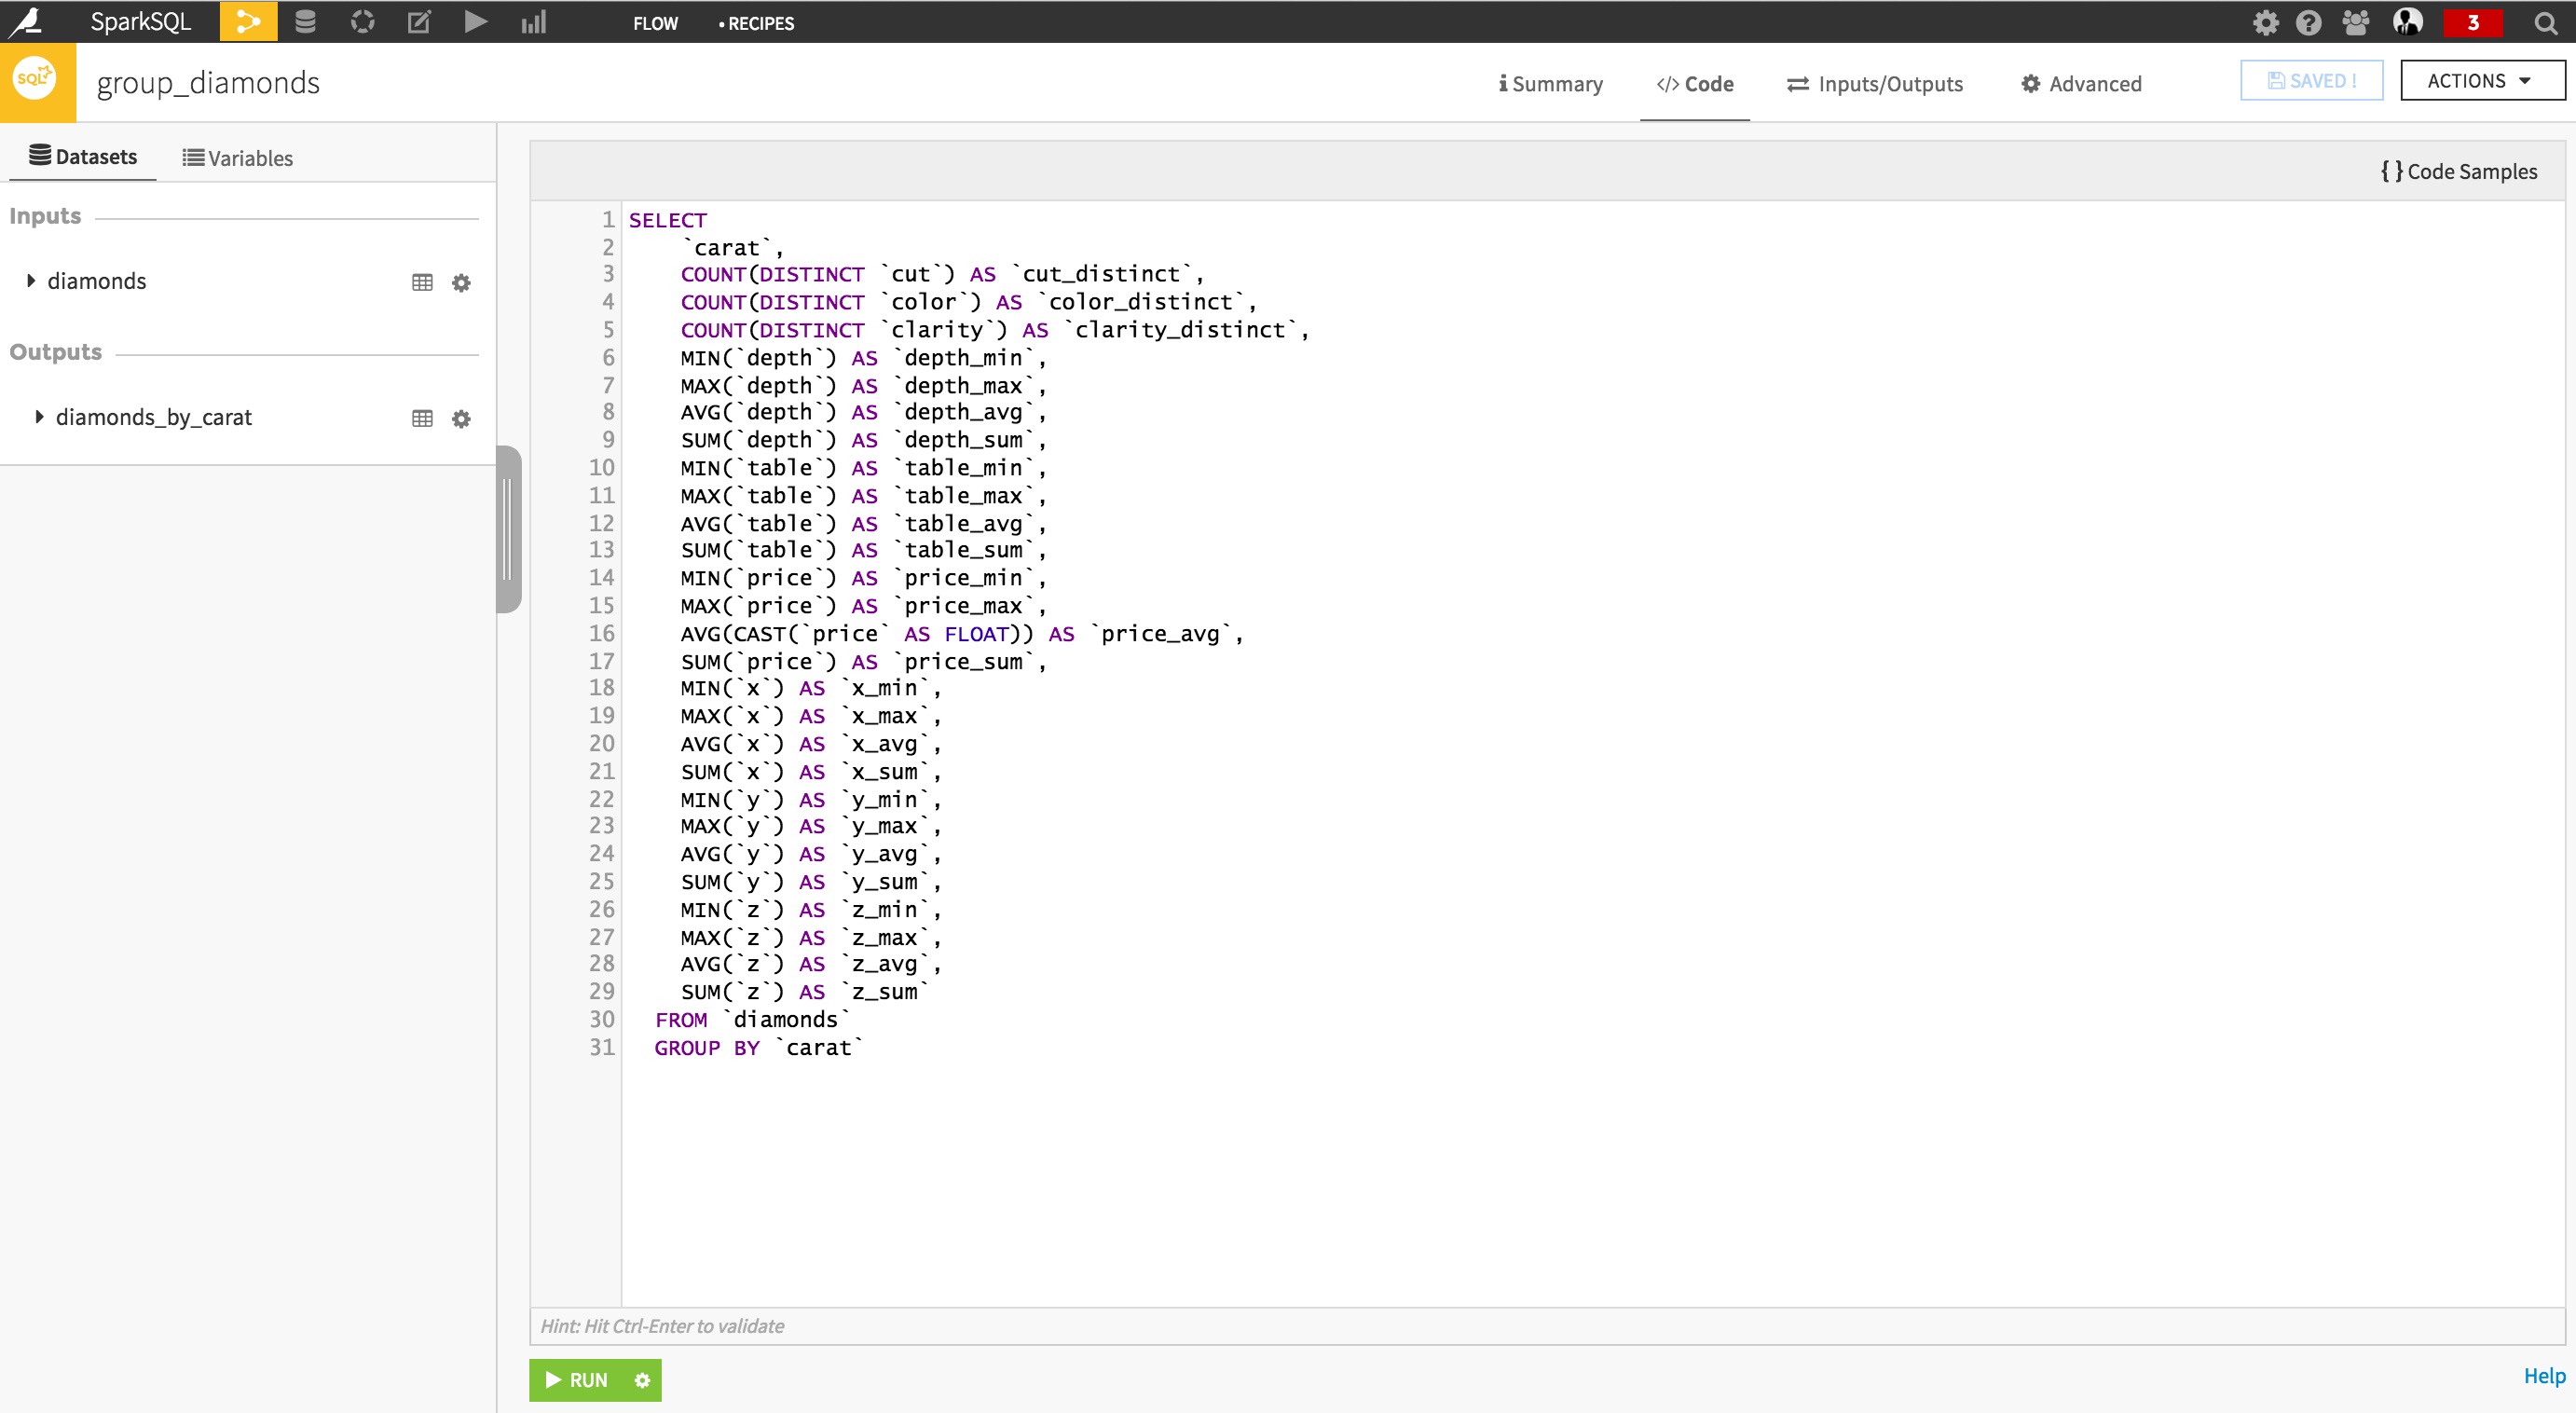
Task: Open the ACTIONS dropdown
Action: tap(2482, 81)
